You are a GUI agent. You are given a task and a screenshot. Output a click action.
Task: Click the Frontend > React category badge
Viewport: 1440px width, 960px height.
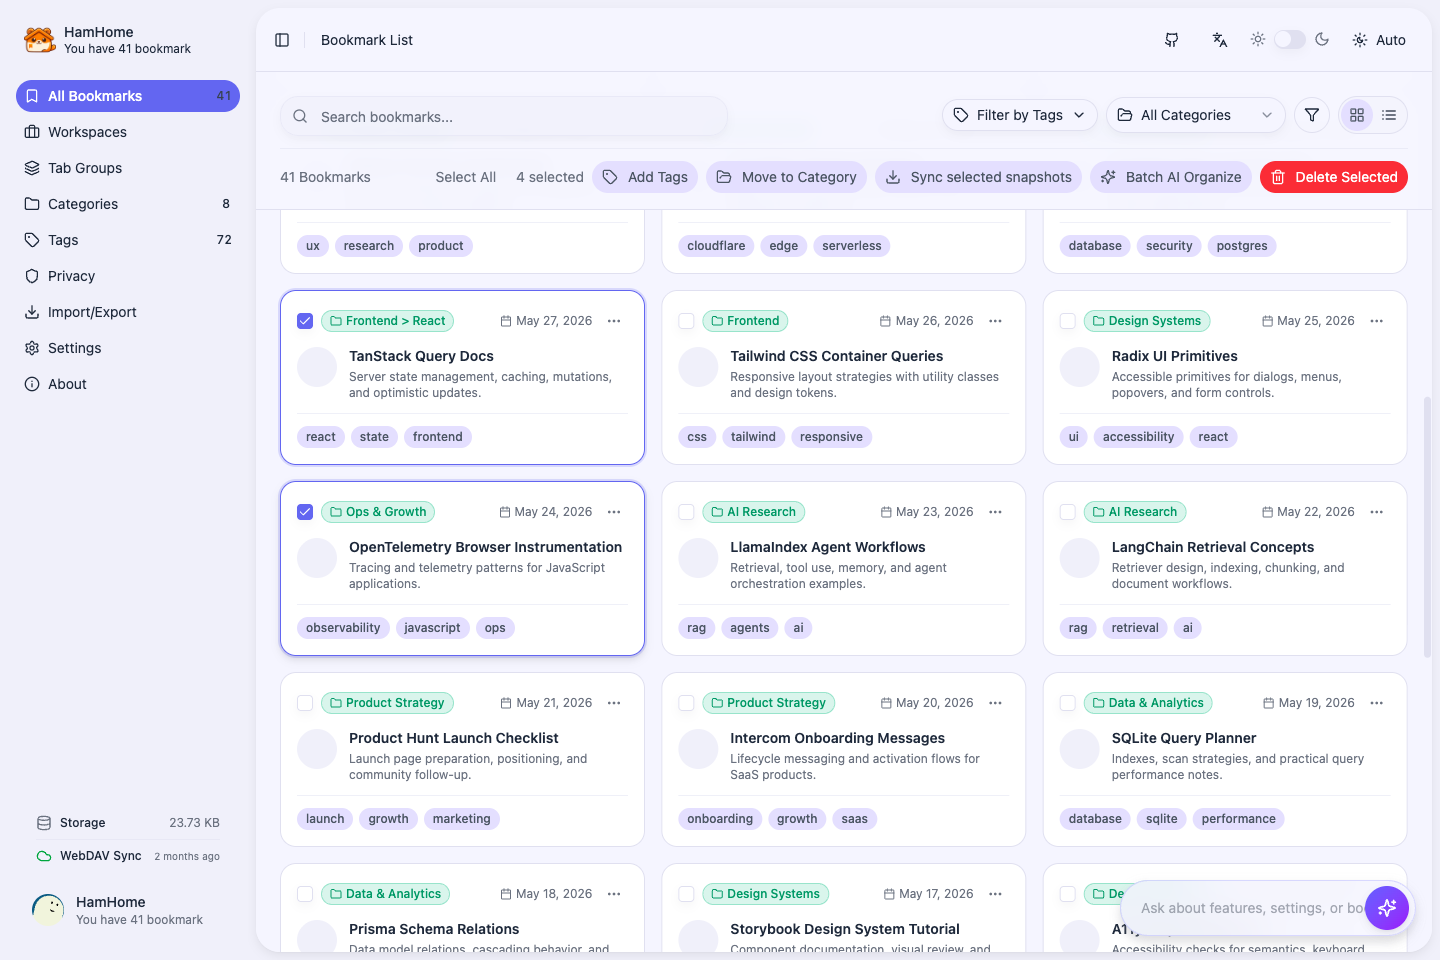coord(387,321)
